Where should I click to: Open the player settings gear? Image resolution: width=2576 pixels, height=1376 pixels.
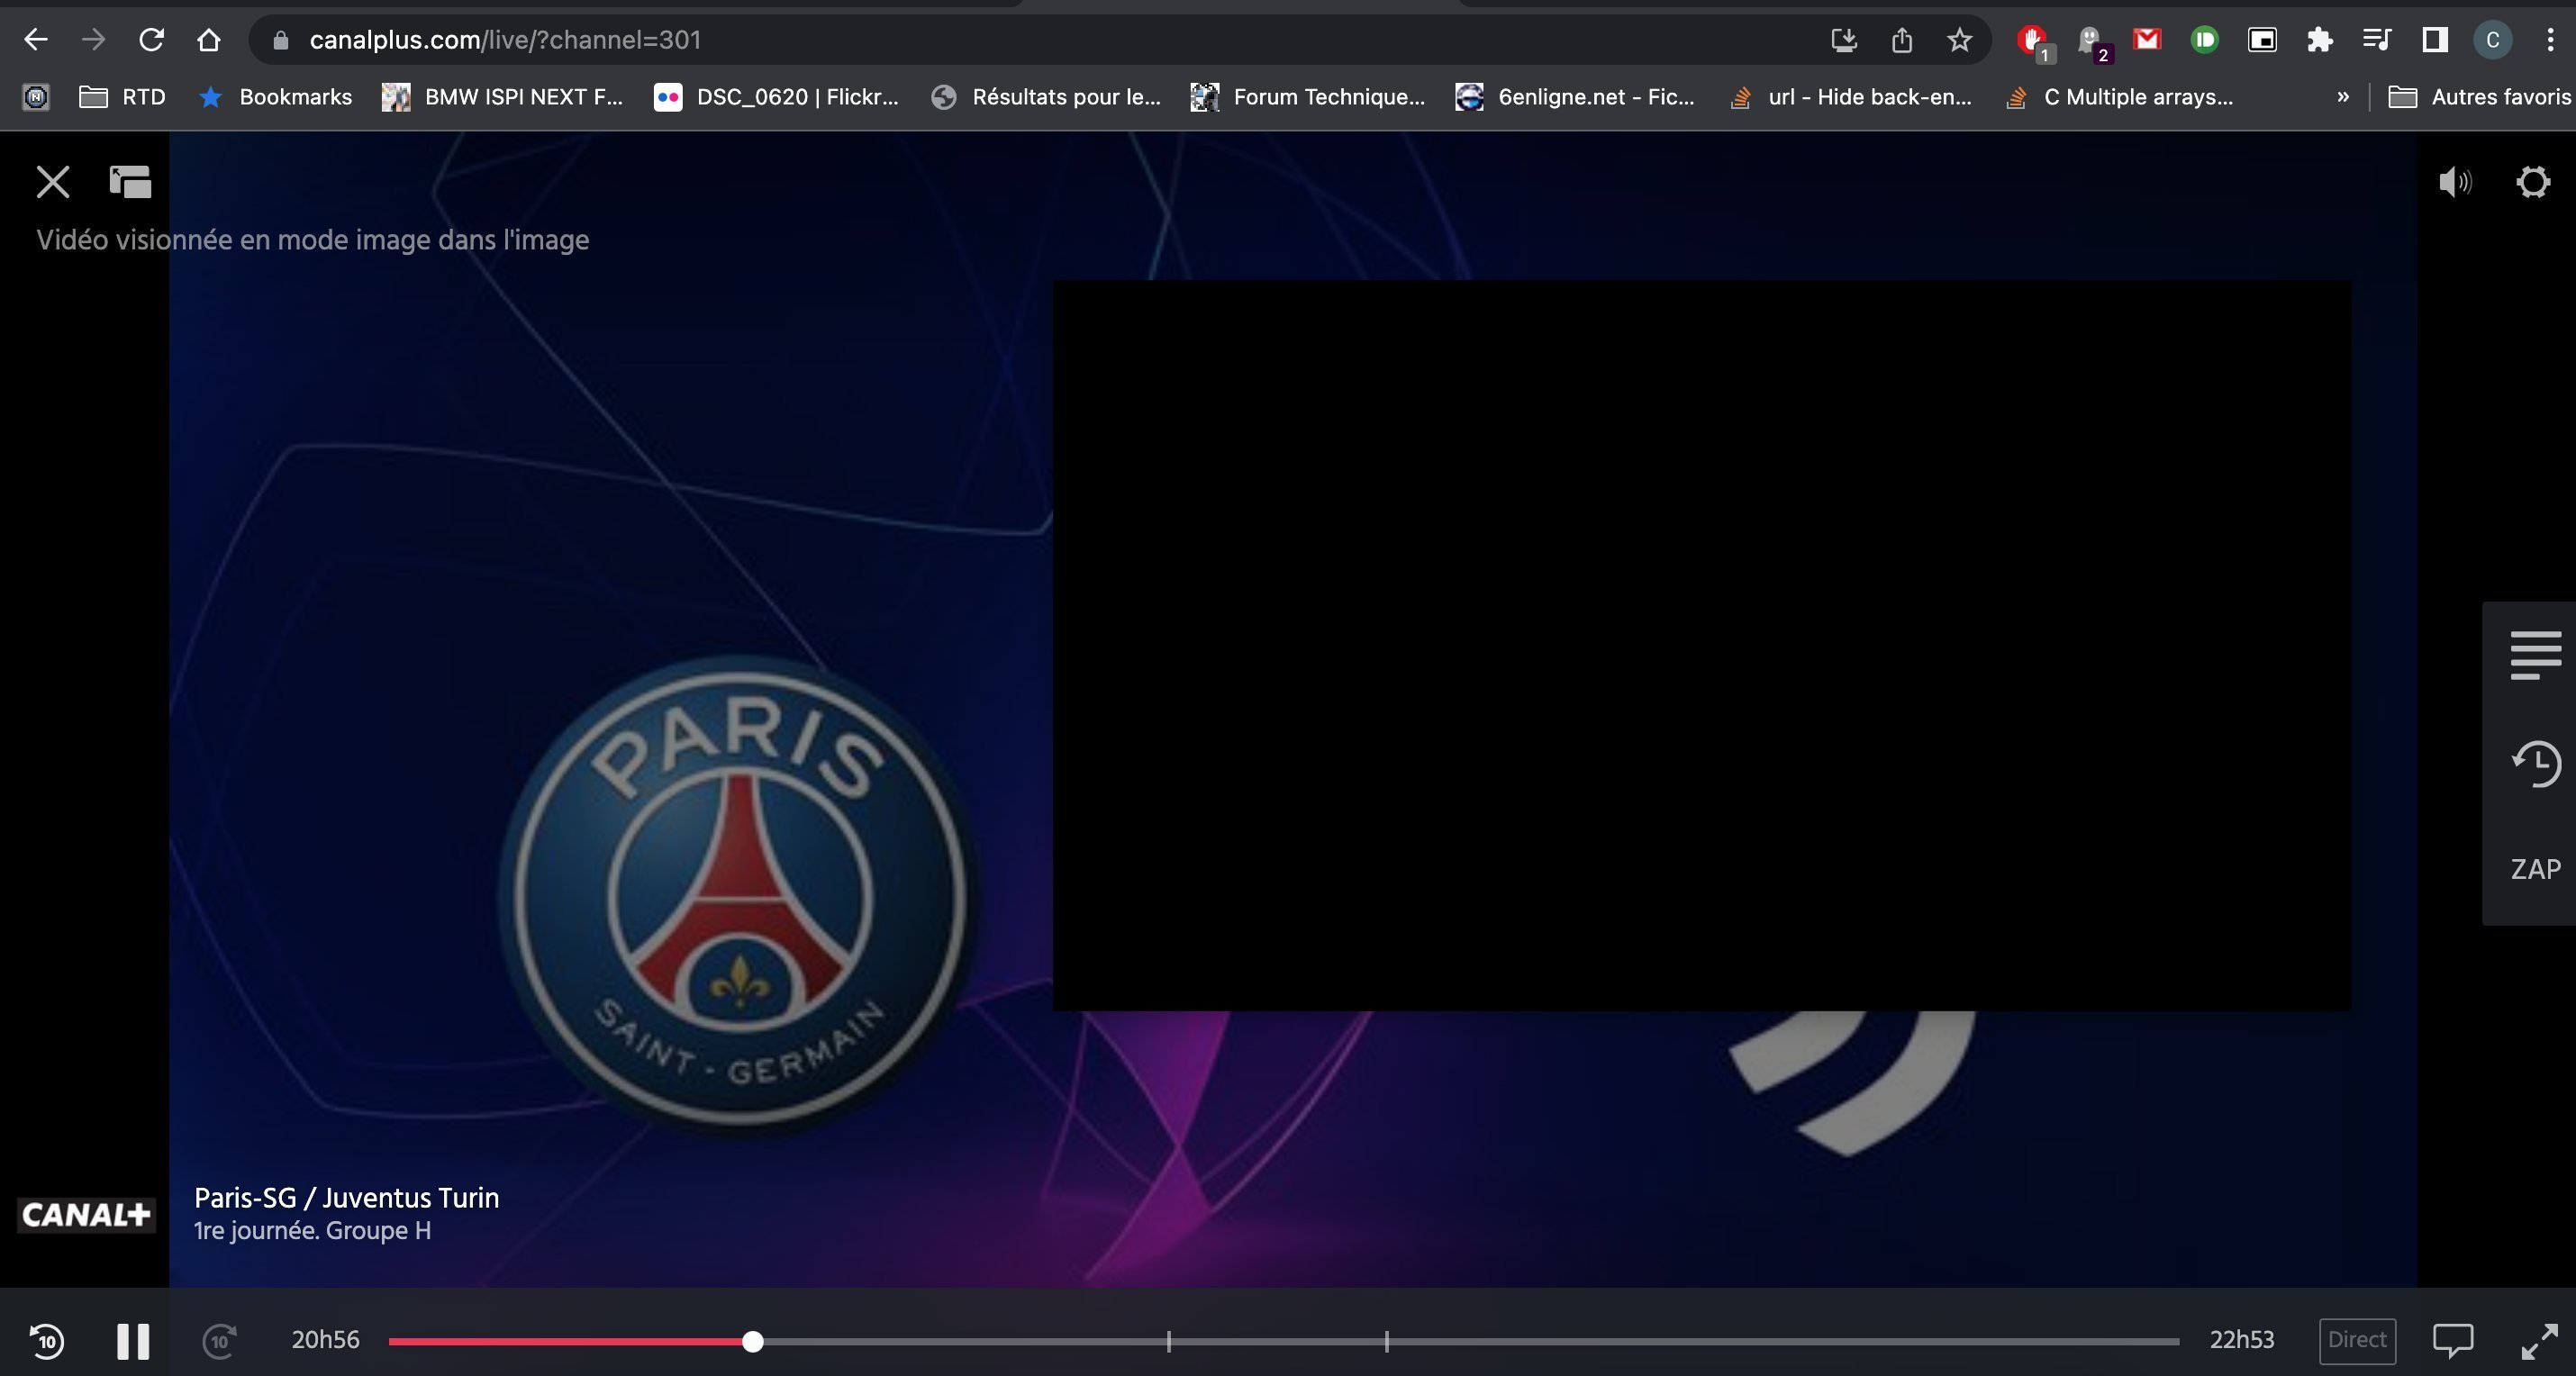coord(2532,182)
